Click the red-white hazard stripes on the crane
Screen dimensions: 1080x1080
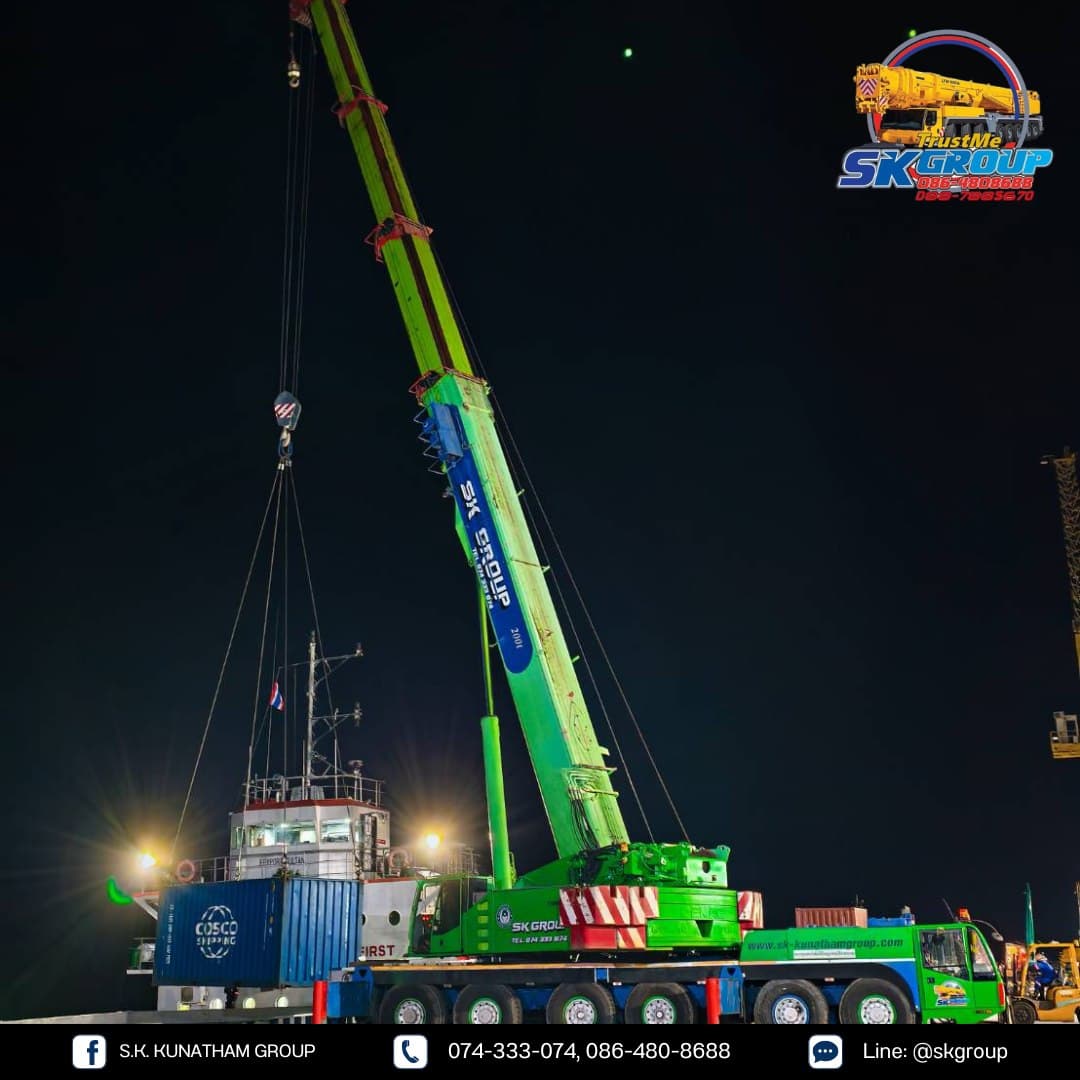(x=607, y=906)
